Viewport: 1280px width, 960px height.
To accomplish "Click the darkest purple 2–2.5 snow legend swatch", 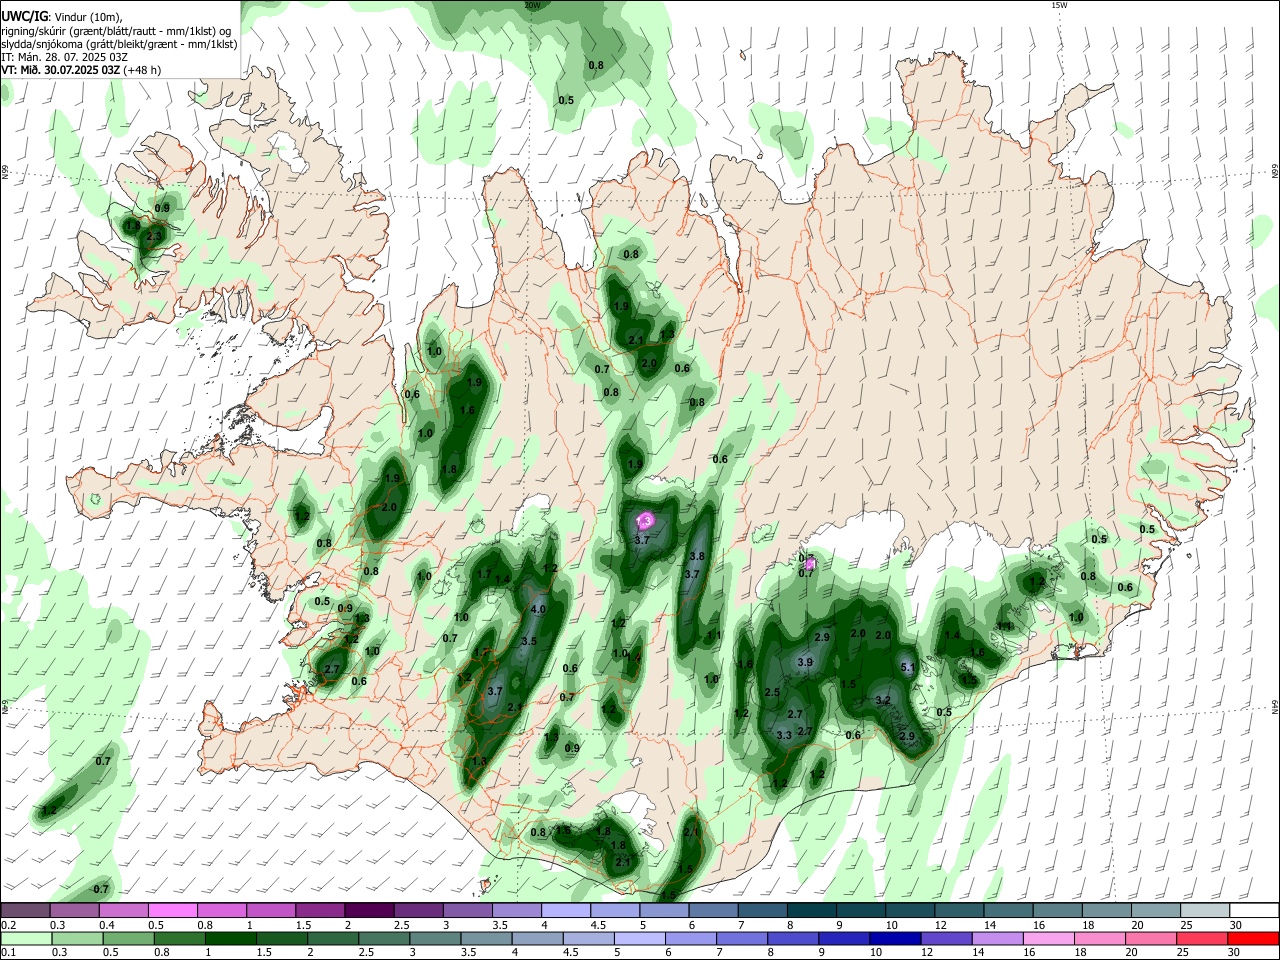I will coord(368,910).
